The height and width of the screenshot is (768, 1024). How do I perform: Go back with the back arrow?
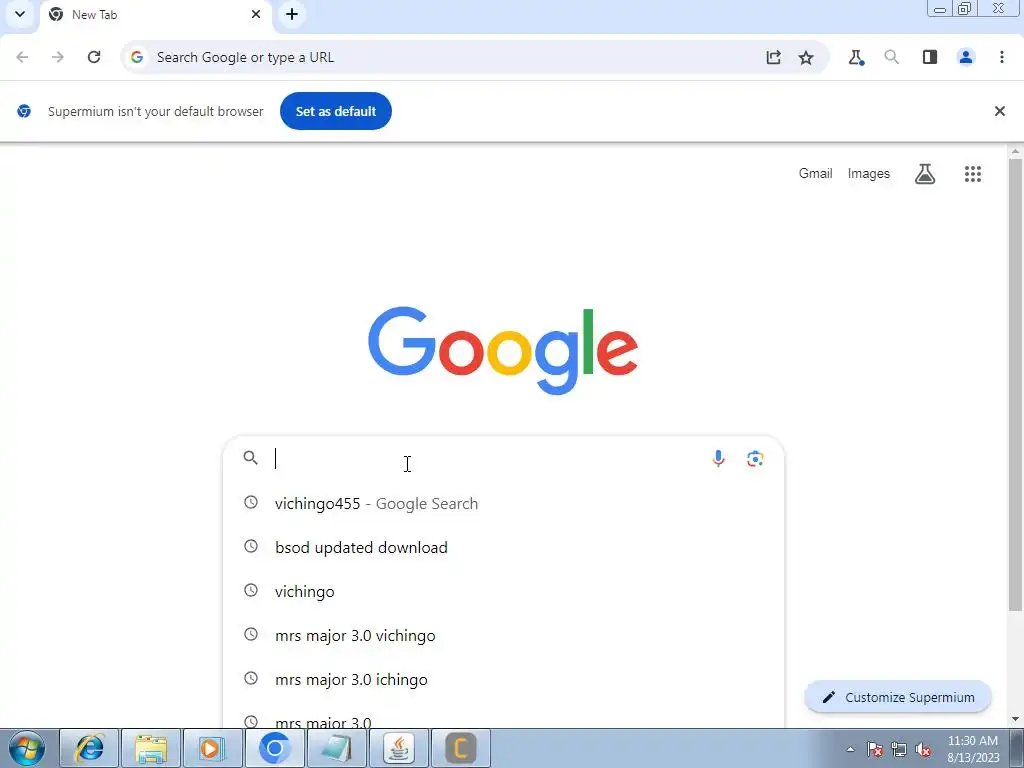(22, 57)
